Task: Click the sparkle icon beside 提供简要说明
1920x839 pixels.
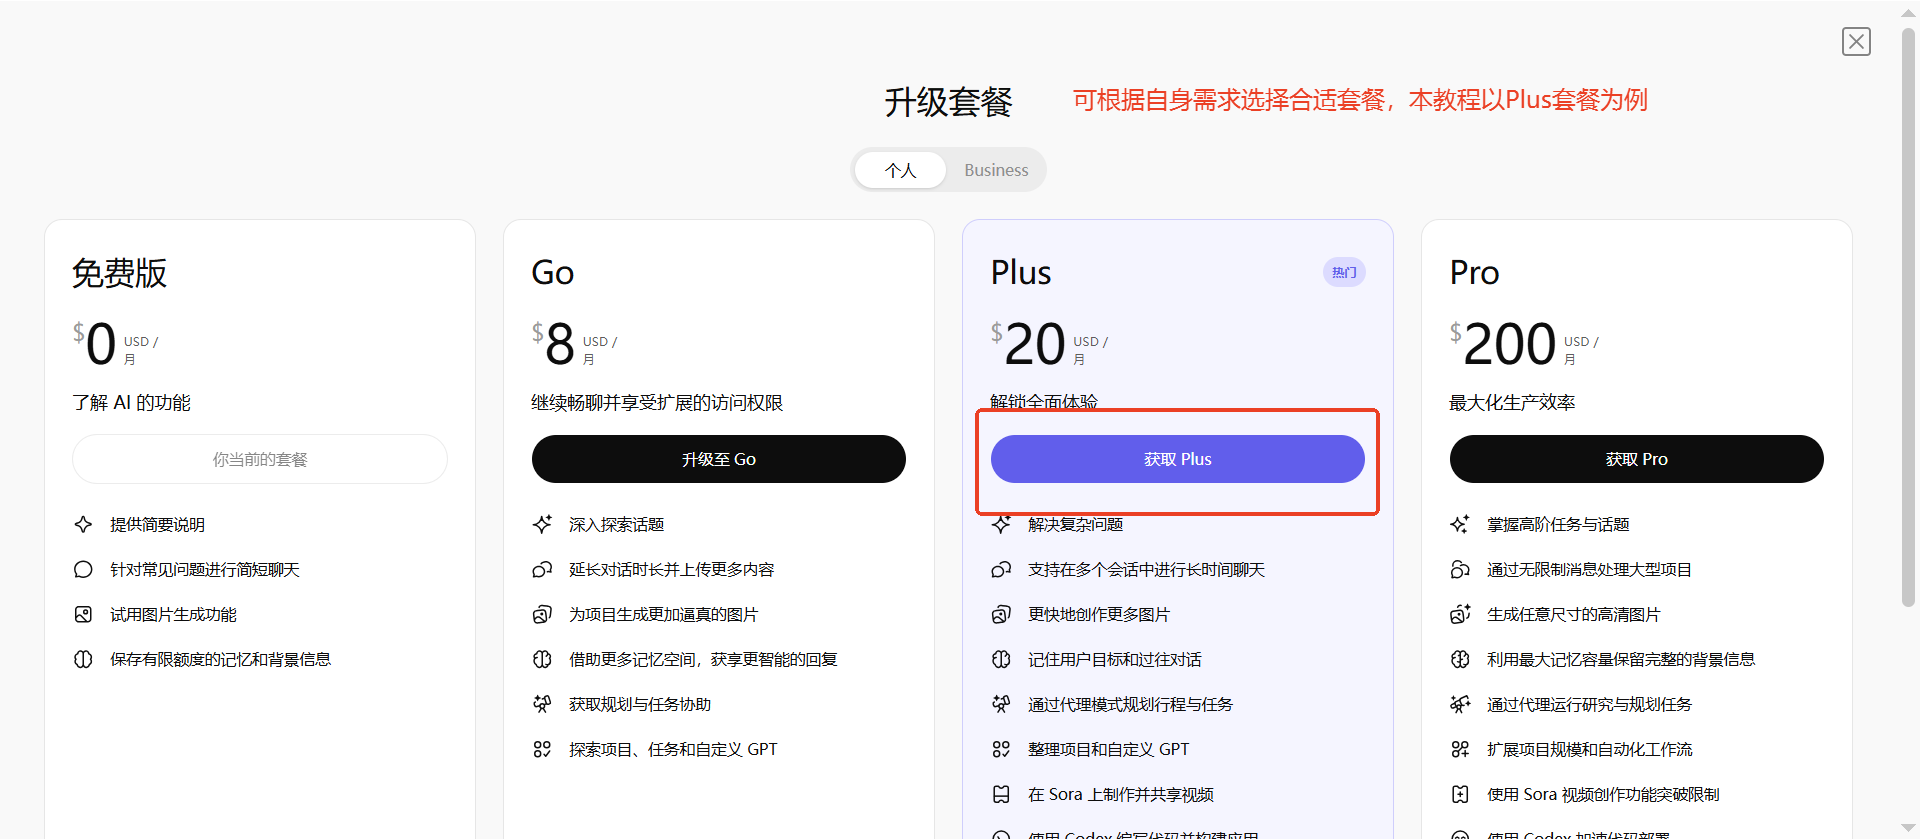Action: click(x=83, y=524)
